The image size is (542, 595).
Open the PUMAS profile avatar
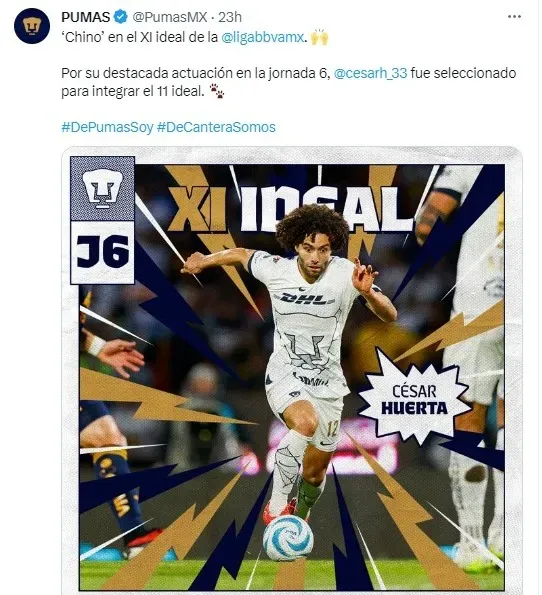(32, 26)
